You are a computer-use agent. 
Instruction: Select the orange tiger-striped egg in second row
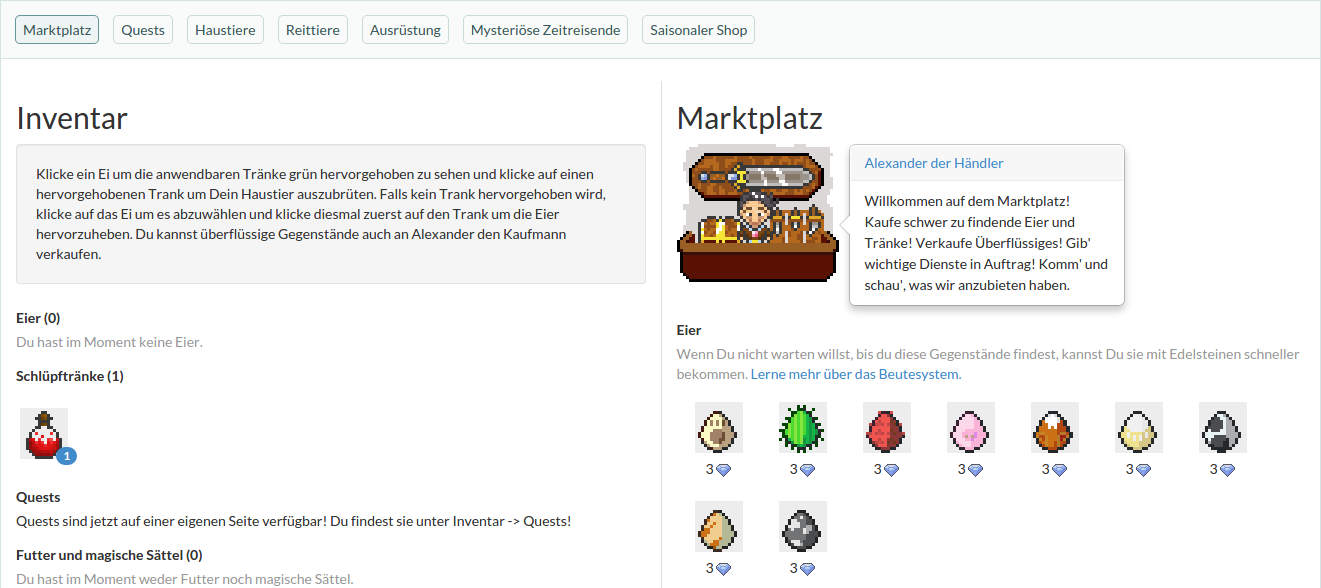click(x=719, y=527)
